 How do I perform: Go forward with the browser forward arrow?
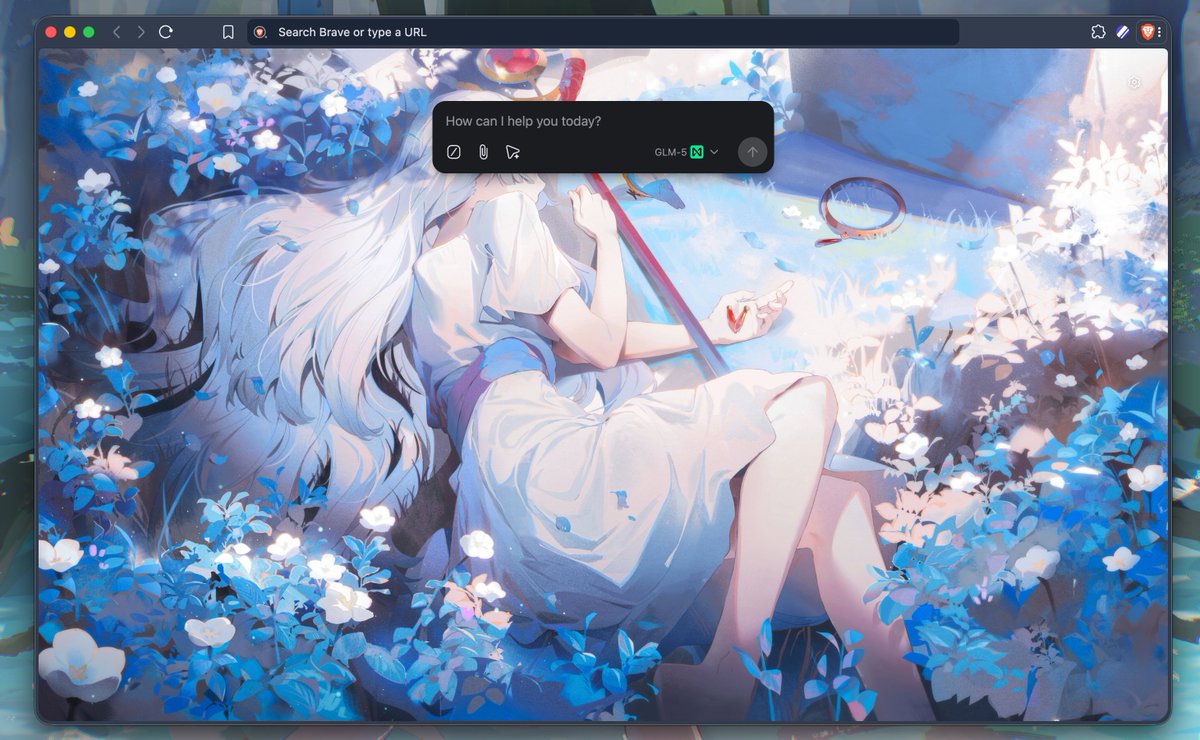(141, 32)
